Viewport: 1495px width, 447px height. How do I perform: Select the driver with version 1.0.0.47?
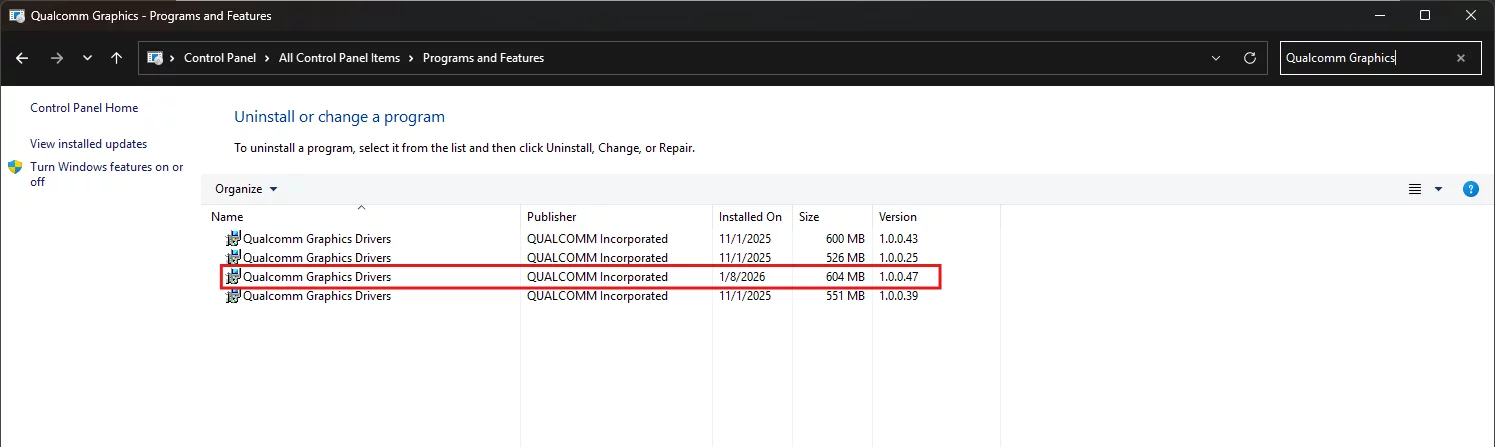click(x=317, y=277)
